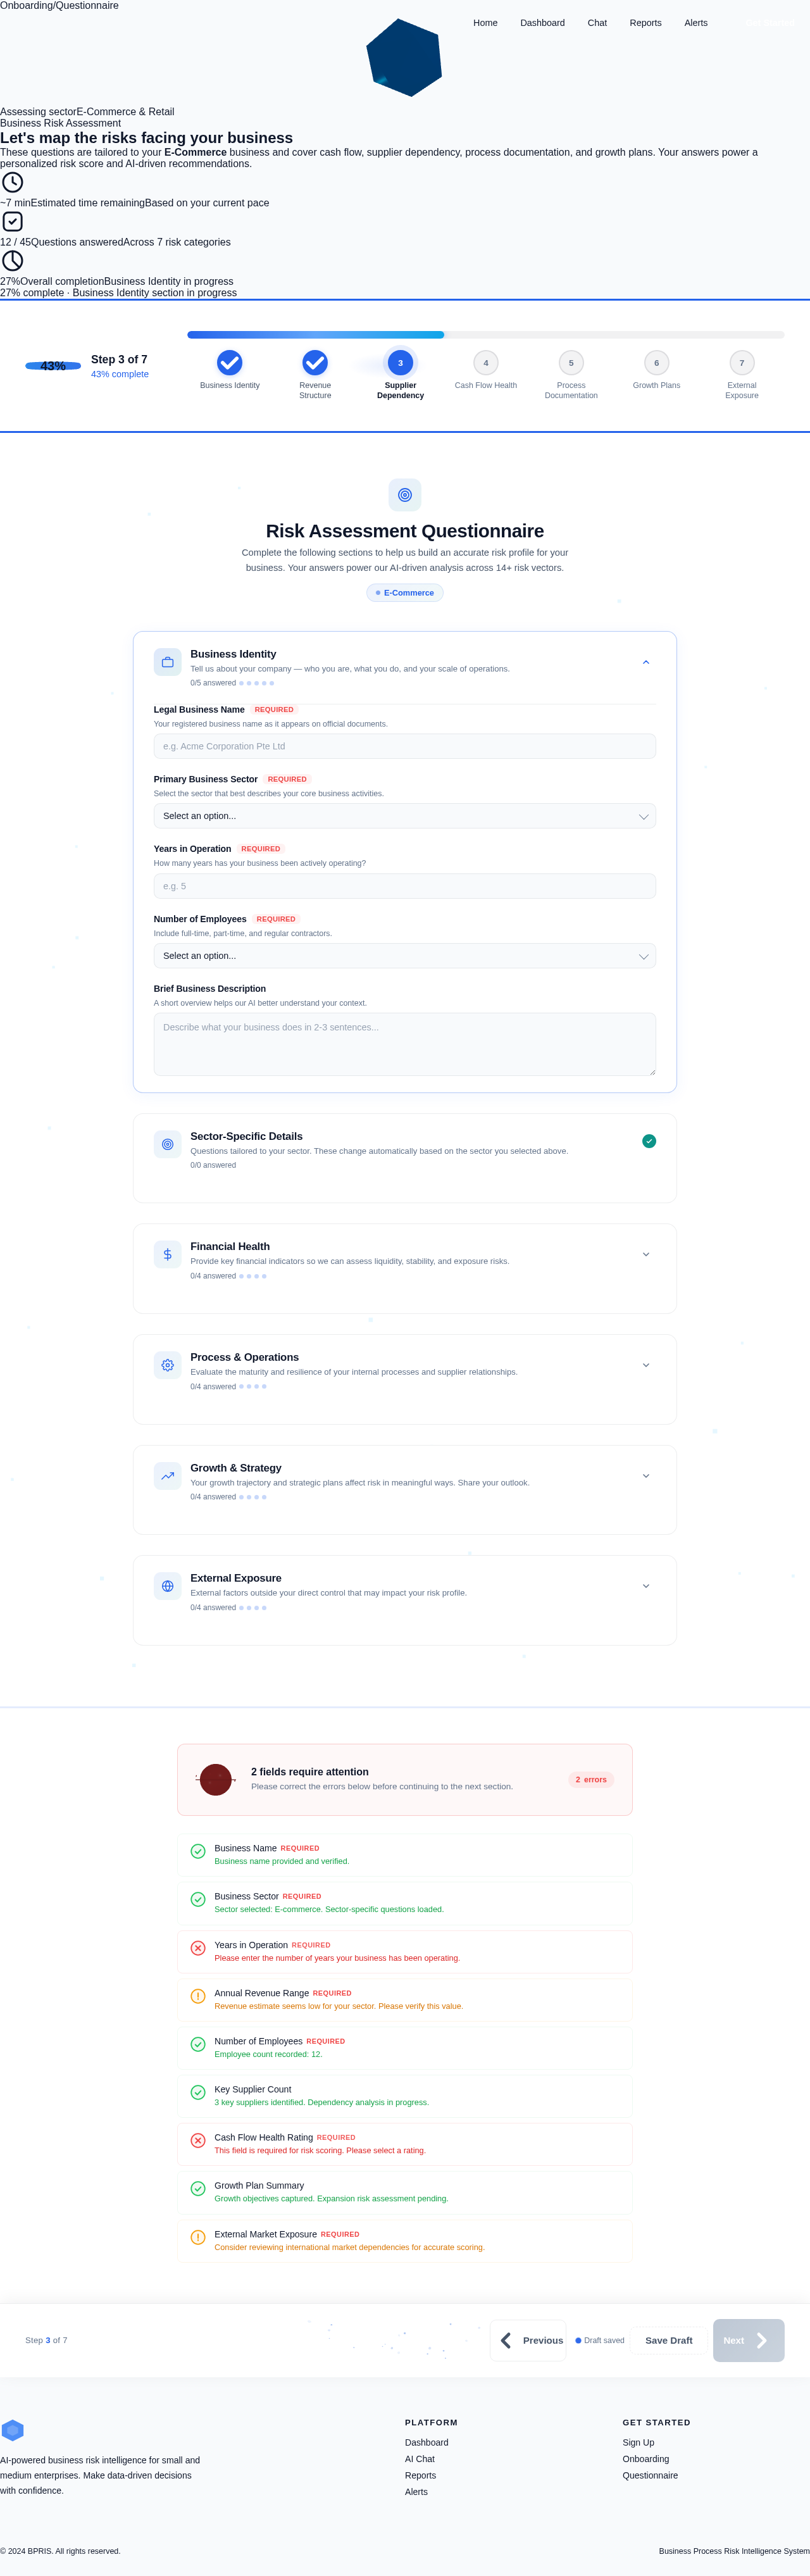Screen dimensions: 810x2576
Task: Expand the Growth & Strategy section
Action: click(x=646, y=1476)
